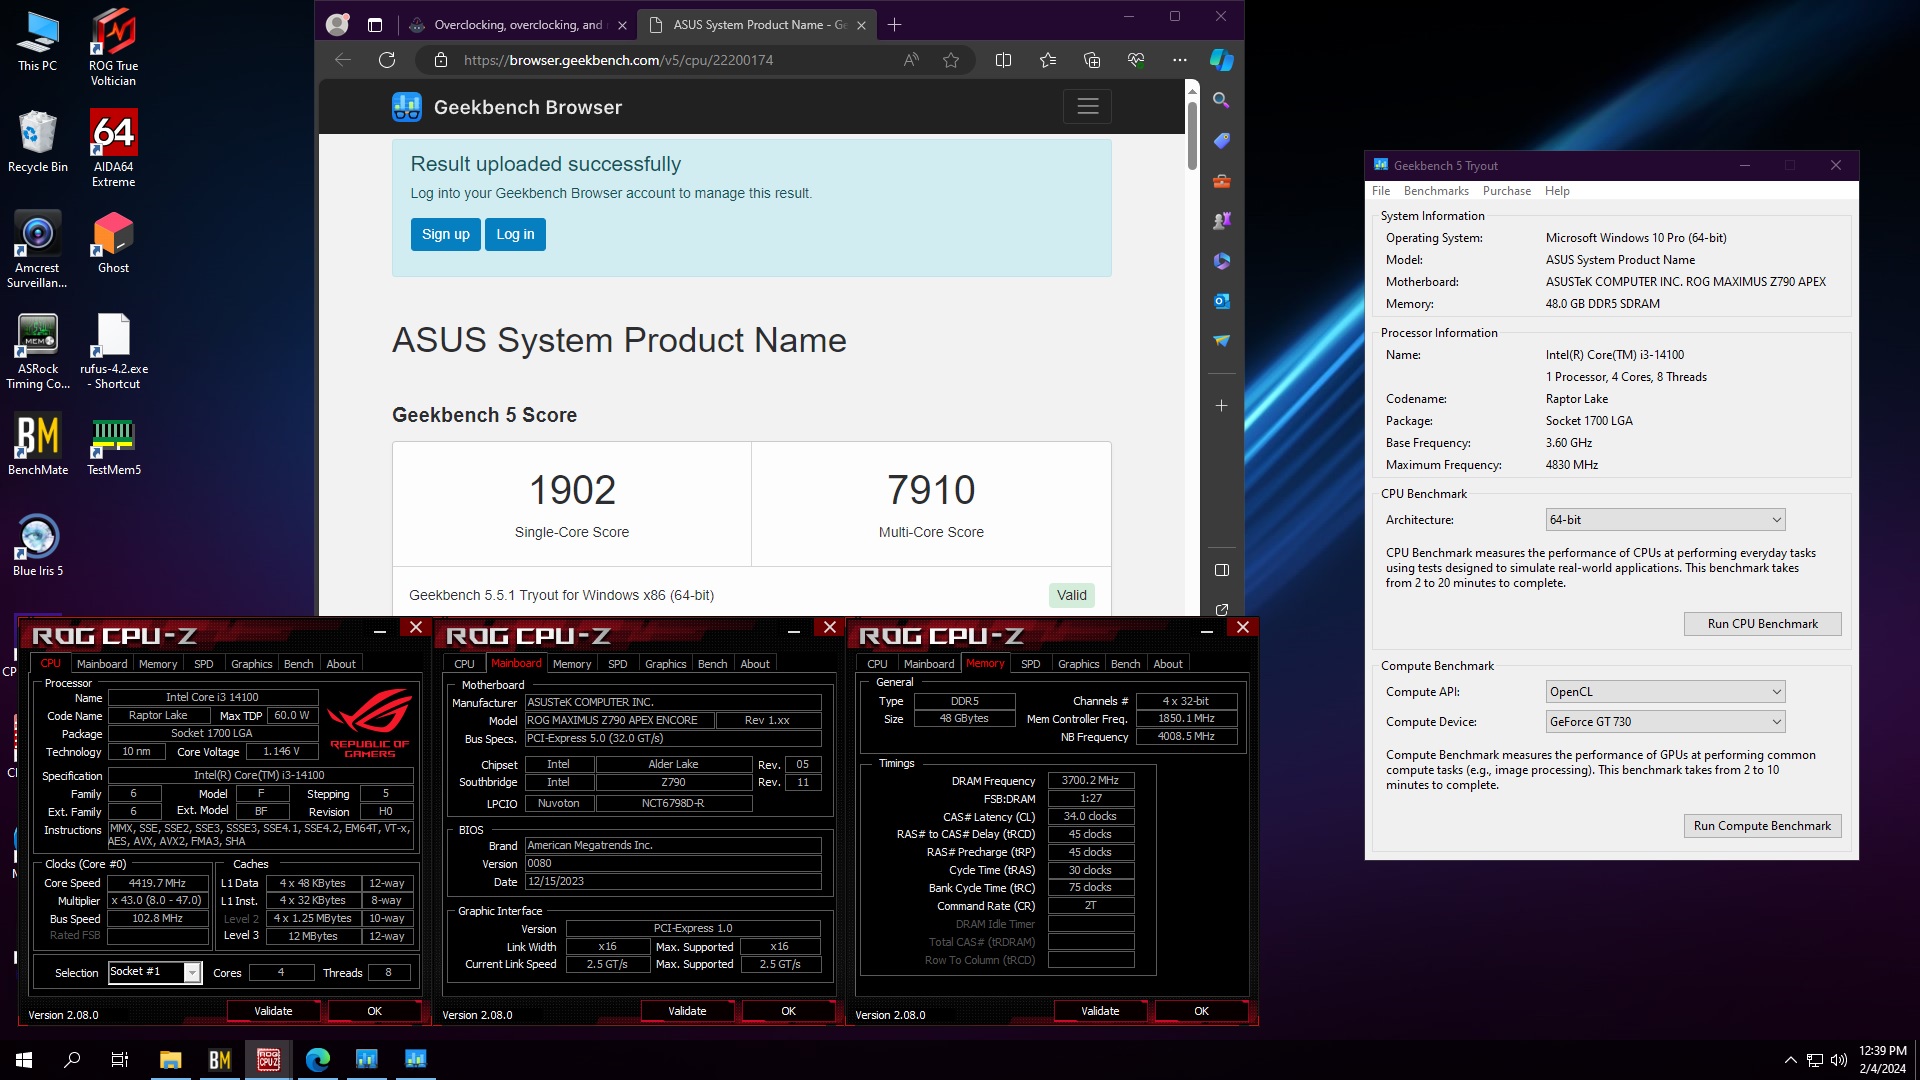Open Geekbench 5 Help menu
The image size is (1920, 1080).
point(1557,191)
